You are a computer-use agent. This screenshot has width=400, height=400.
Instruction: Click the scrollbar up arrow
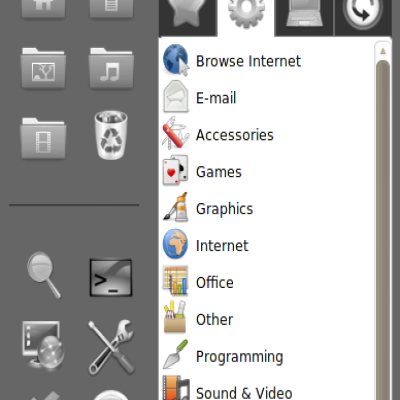(383, 51)
